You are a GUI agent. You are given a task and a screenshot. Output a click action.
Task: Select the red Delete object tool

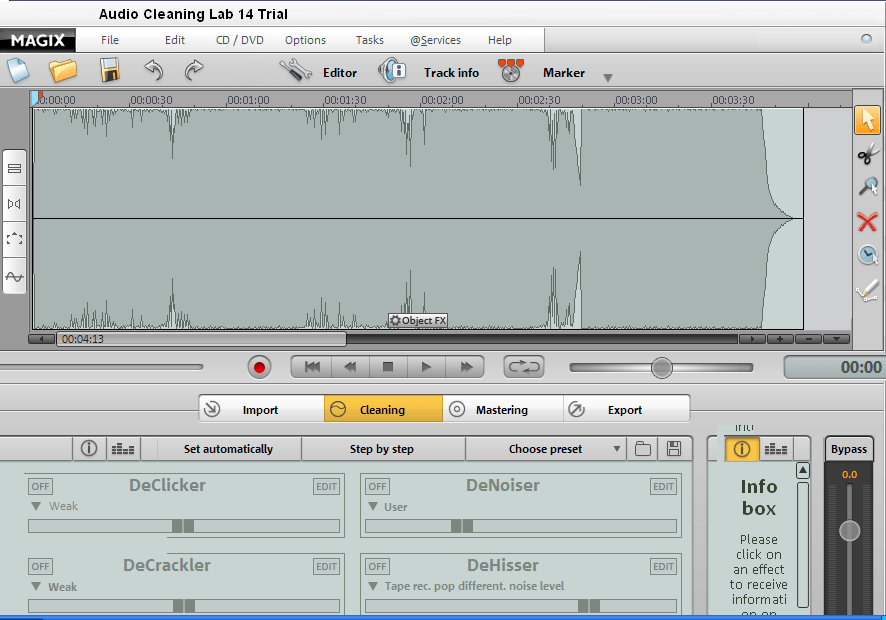pyautogui.click(x=868, y=222)
